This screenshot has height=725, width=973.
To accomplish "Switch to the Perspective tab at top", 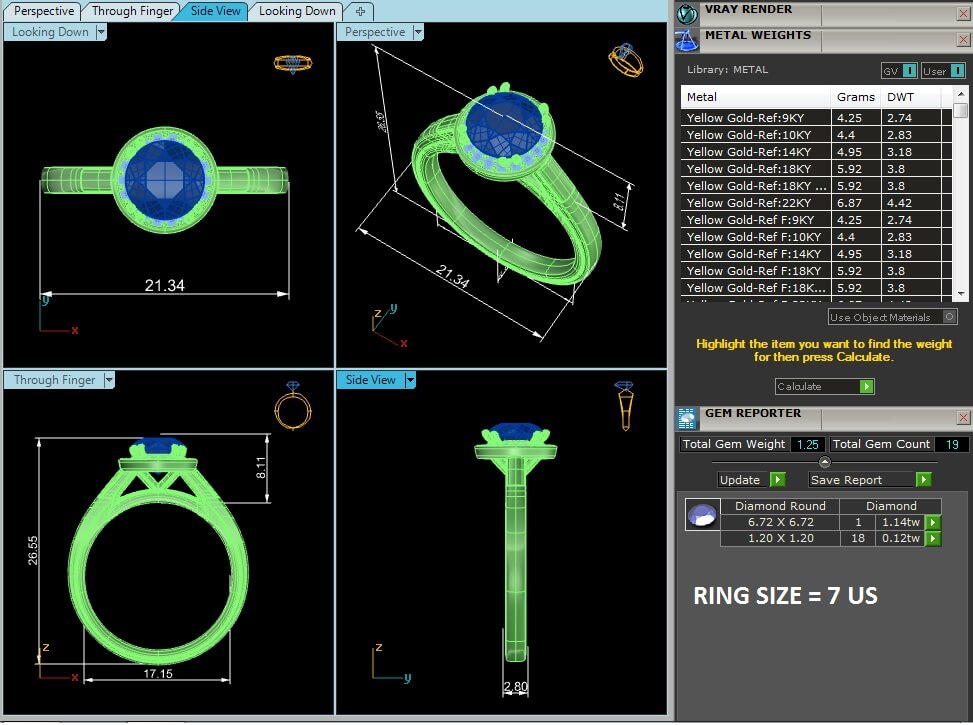I will point(43,11).
